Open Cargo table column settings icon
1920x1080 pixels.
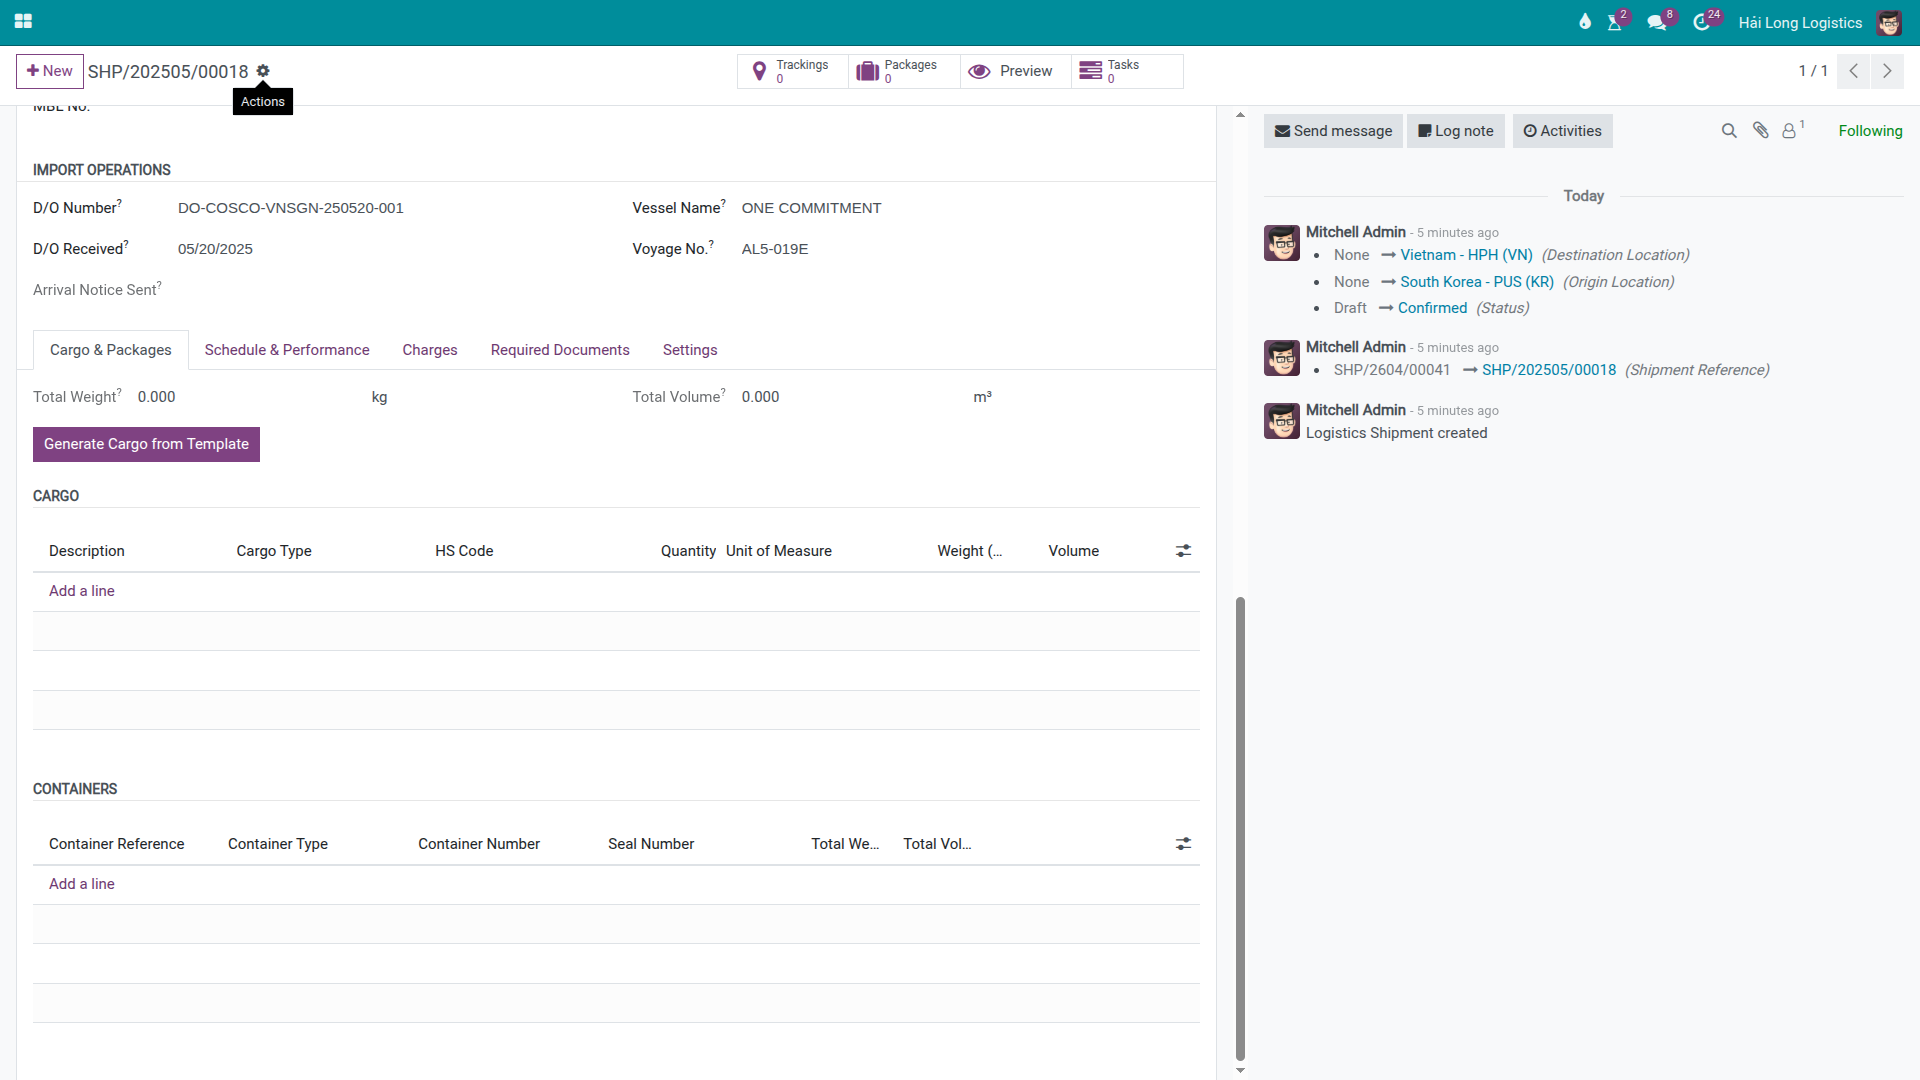(1183, 551)
